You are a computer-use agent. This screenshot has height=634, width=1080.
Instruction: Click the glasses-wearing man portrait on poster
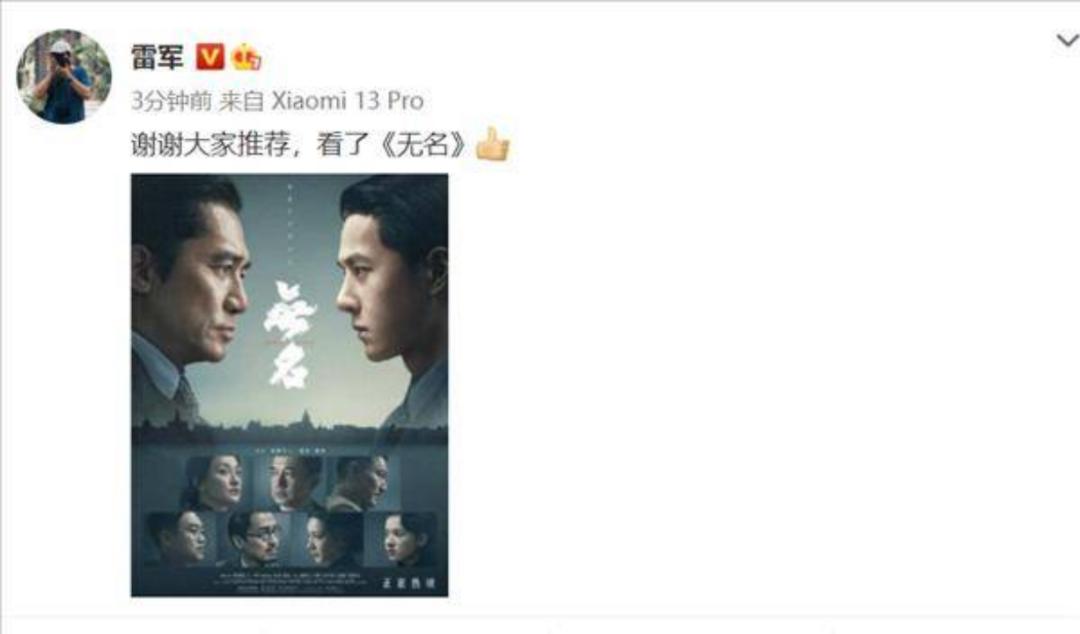256,538
